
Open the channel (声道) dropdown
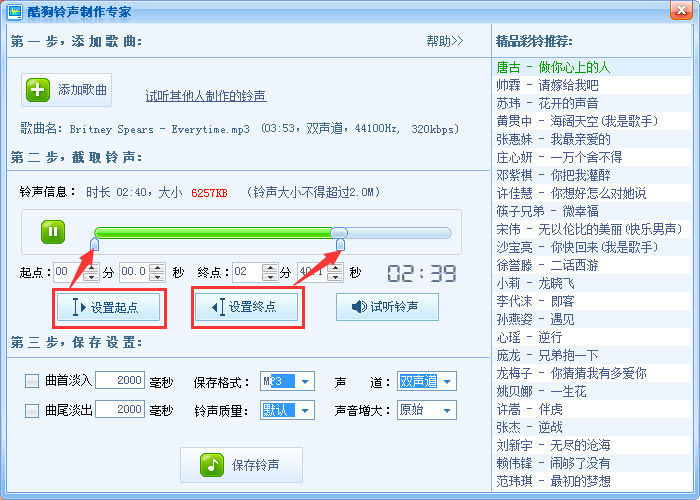tap(445, 381)
